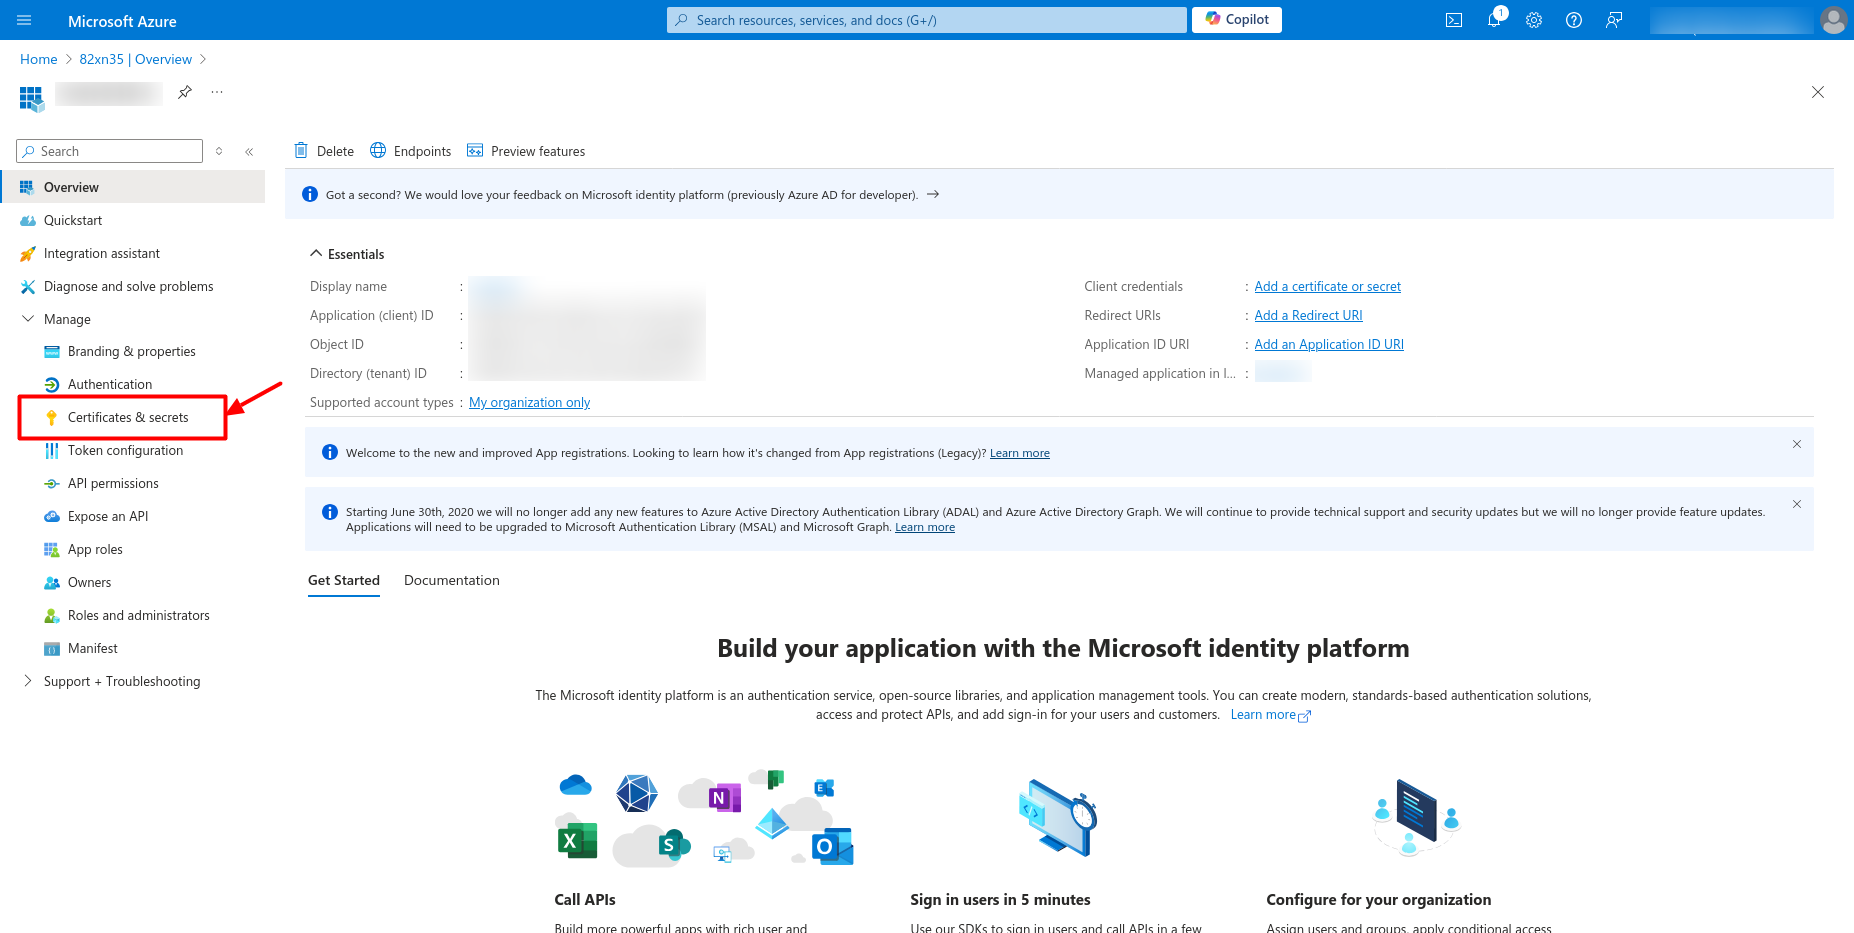Open the notifications bell icon
Image resolution: width=1854 pixels, height=933 pixels.
(1494, 20)
